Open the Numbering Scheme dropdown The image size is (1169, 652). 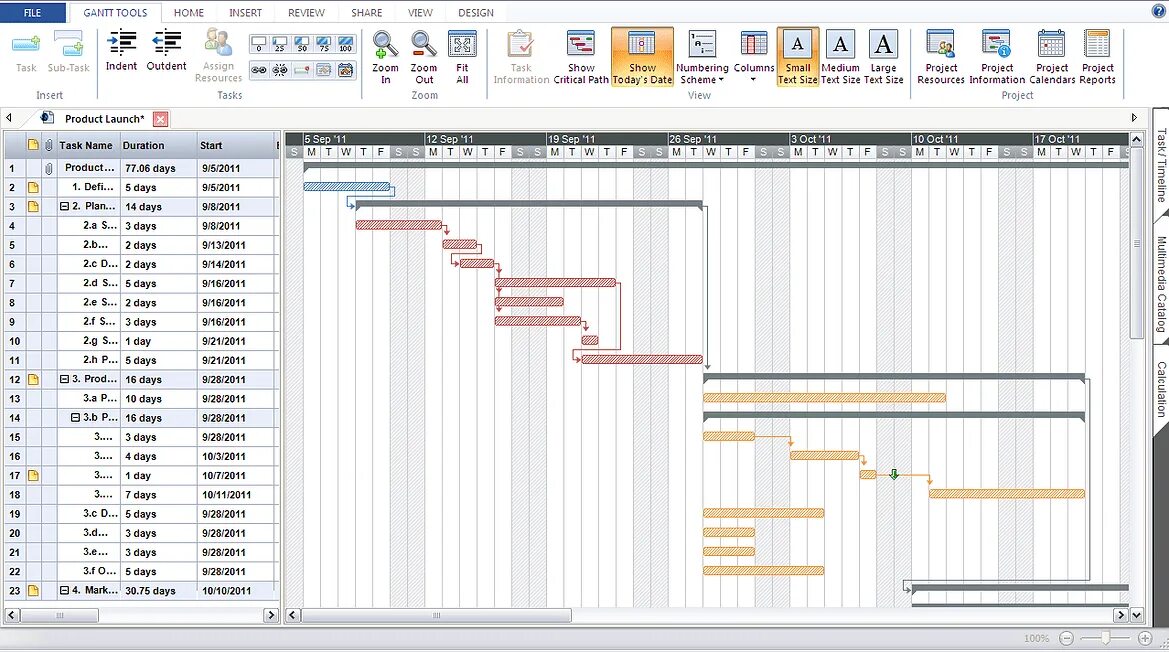(x=702, y=57)
